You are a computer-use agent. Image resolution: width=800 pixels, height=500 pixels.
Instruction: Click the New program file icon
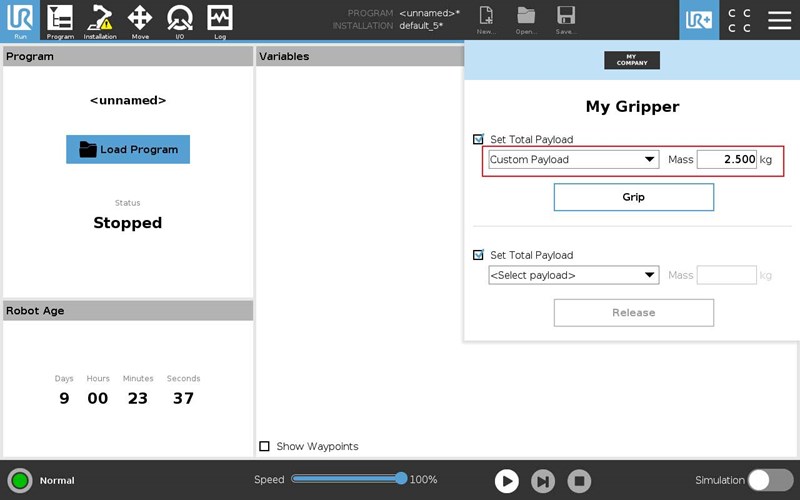(486, 19)
